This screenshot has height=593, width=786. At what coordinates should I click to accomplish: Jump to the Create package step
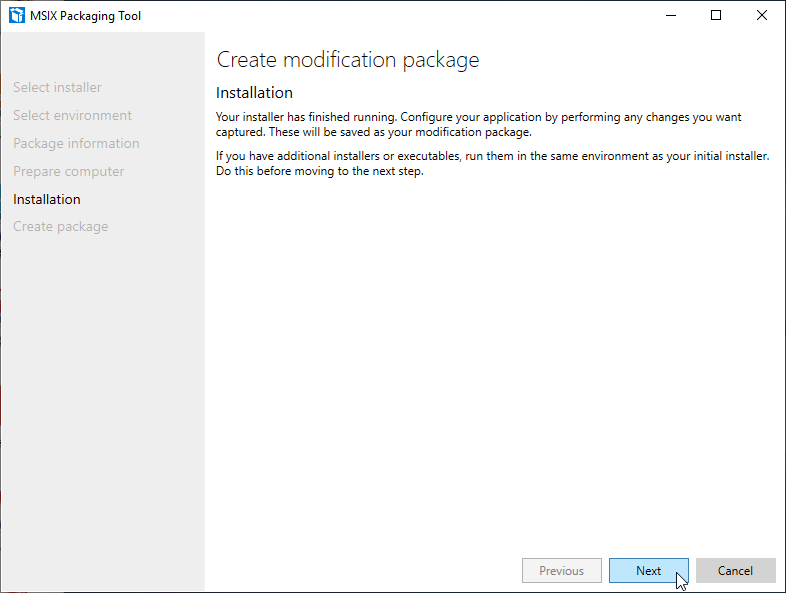pyautogui.click(x=61, y=227)
